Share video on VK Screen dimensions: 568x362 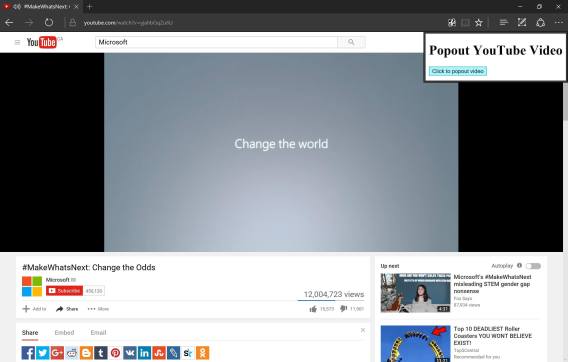pos(130,353)
